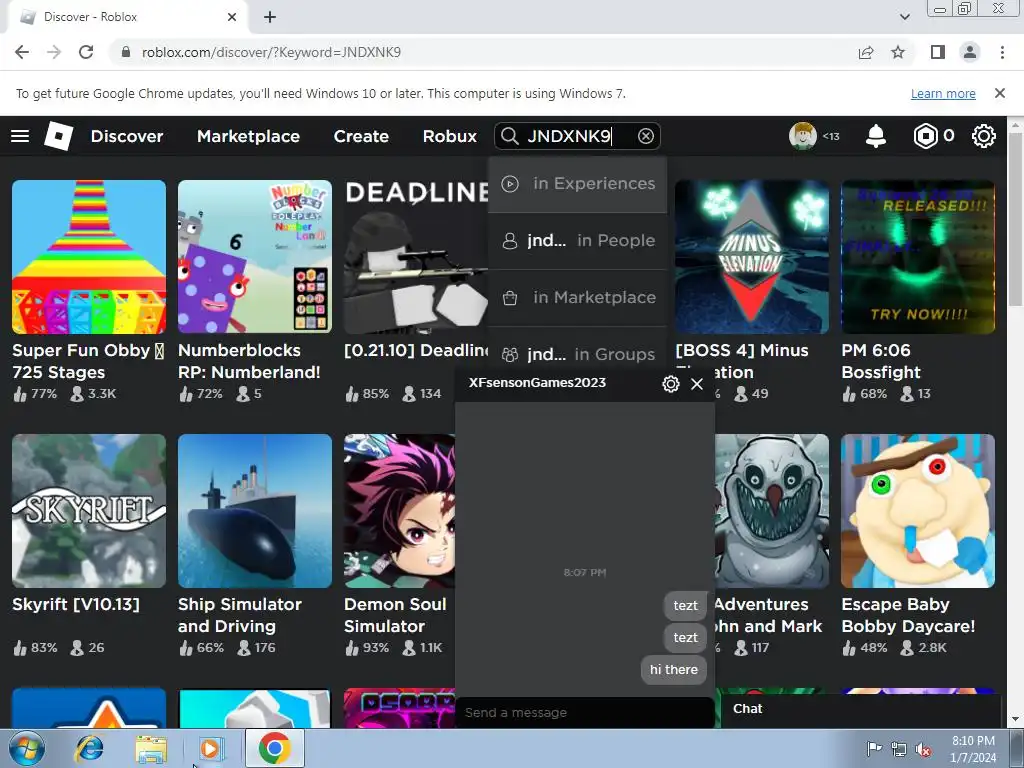Open the notifications bell
Screen dimensions: 1024x768
pyautogui.click(x=876, y=136)
